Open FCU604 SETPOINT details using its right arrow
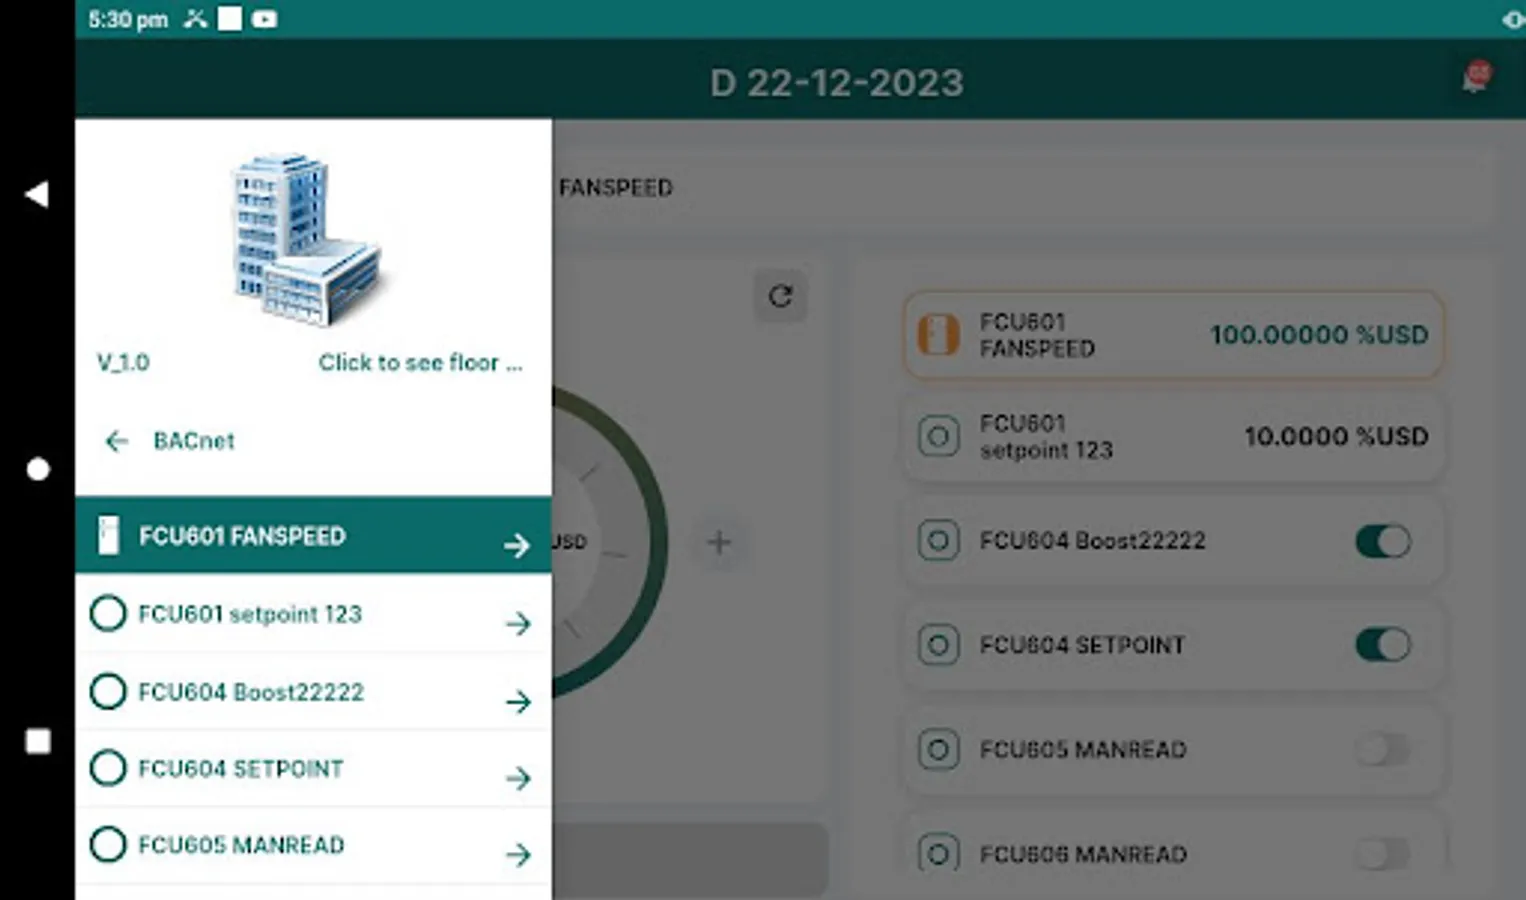Screen dimensions: 1526x900 (x=518, y=777)
